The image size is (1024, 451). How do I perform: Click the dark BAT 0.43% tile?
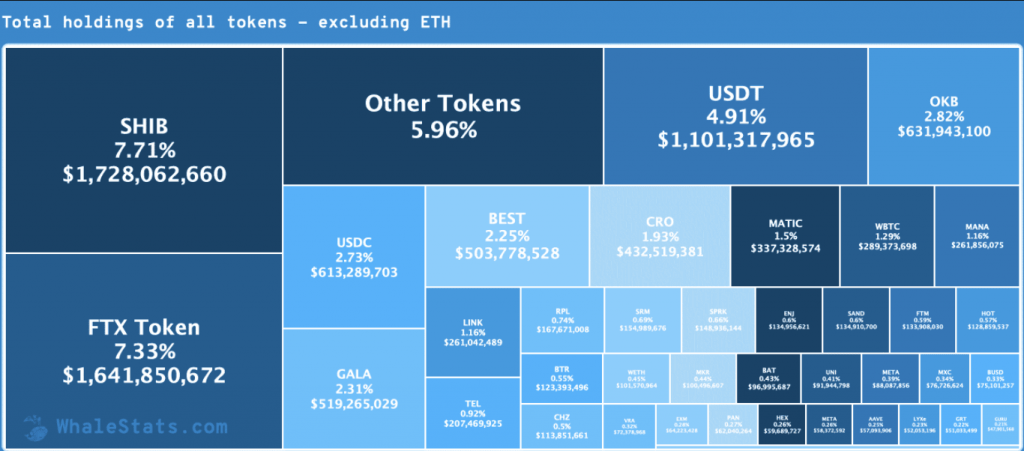point(768,376)
